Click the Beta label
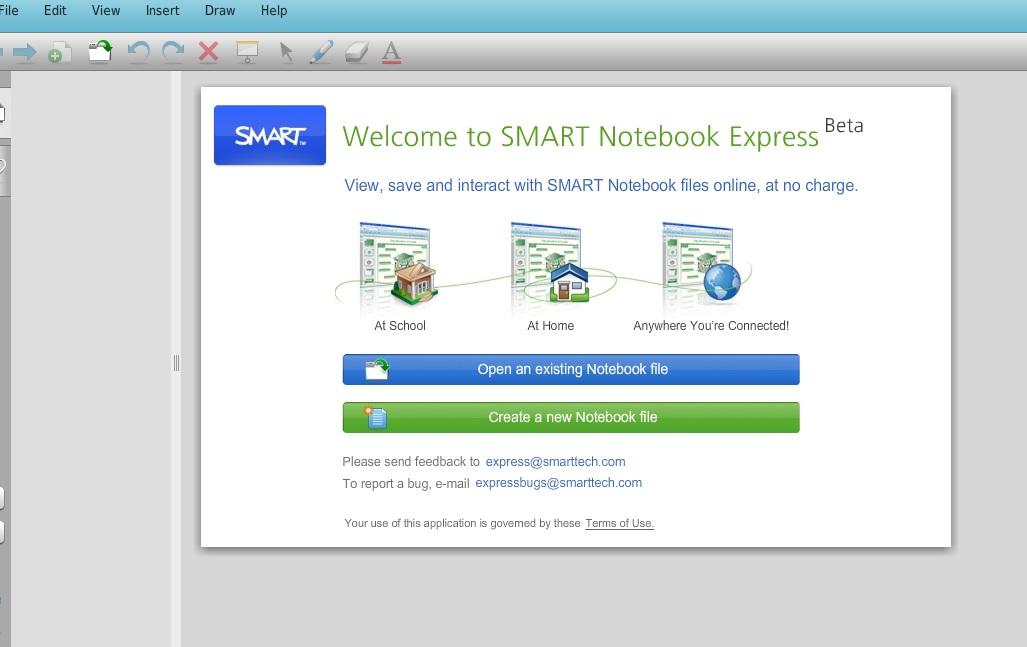The image size is (1027, 647). (844, 125)
